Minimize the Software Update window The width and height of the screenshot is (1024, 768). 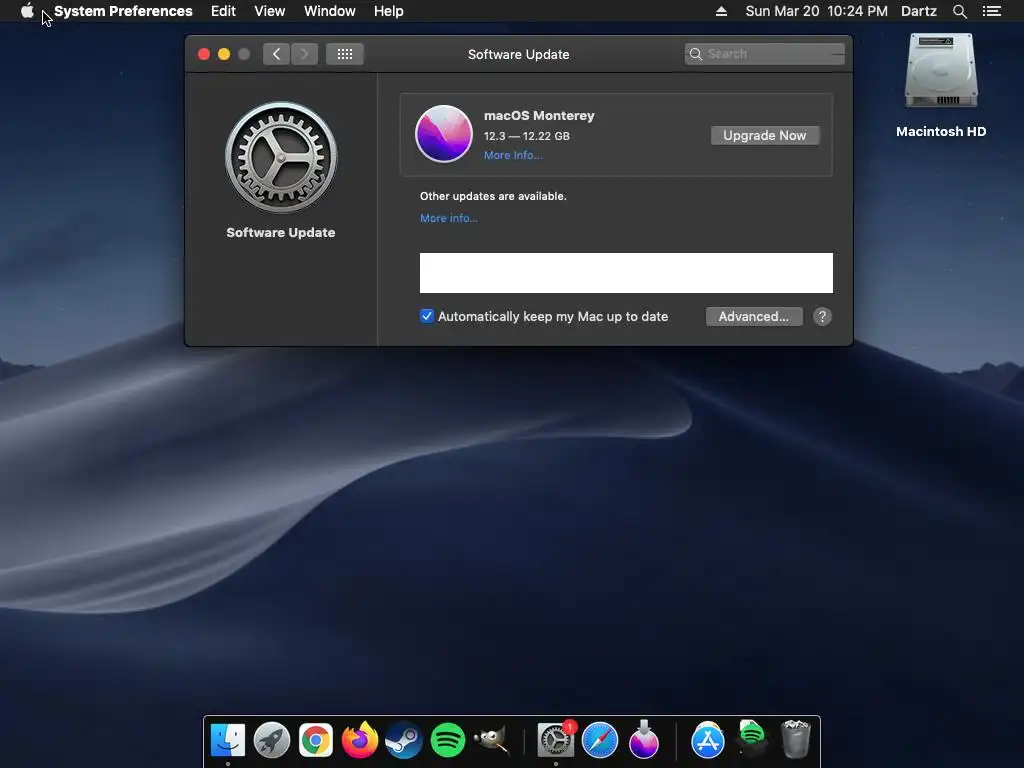point(224,54)
